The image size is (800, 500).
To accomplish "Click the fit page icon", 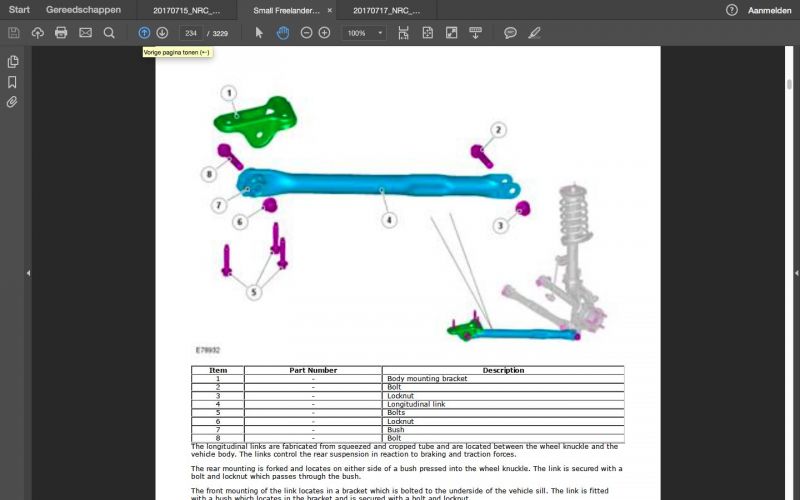I will coord(428,33).
